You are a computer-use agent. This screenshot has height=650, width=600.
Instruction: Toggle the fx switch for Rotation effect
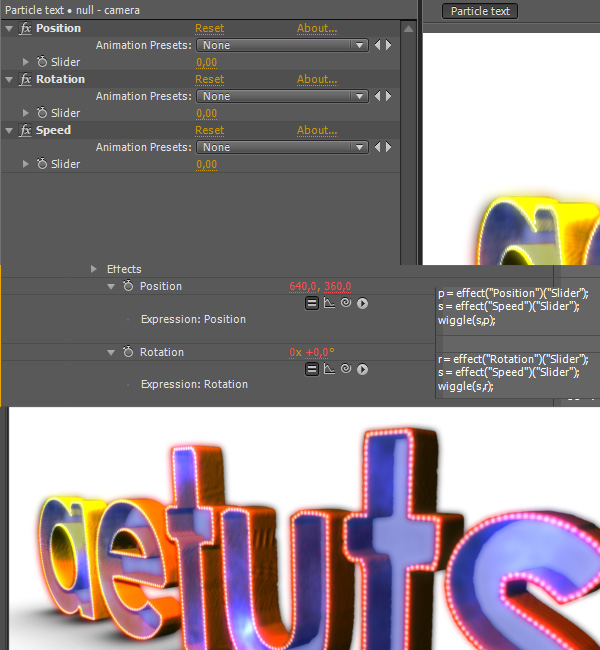coord(26,79)
